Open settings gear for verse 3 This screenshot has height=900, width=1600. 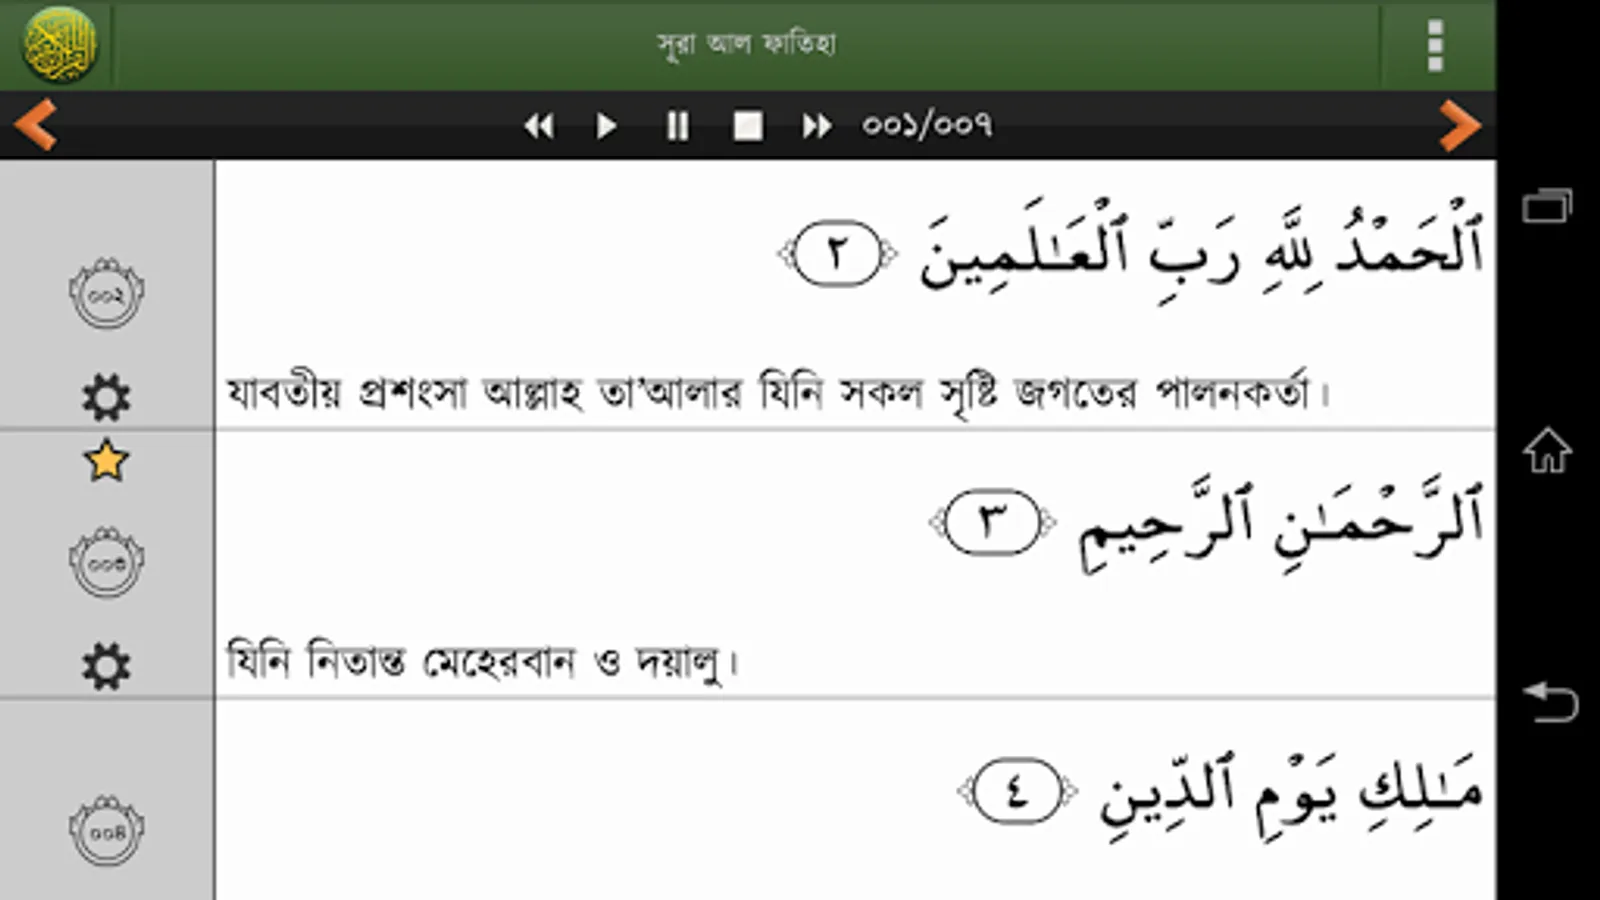(106, 666)
